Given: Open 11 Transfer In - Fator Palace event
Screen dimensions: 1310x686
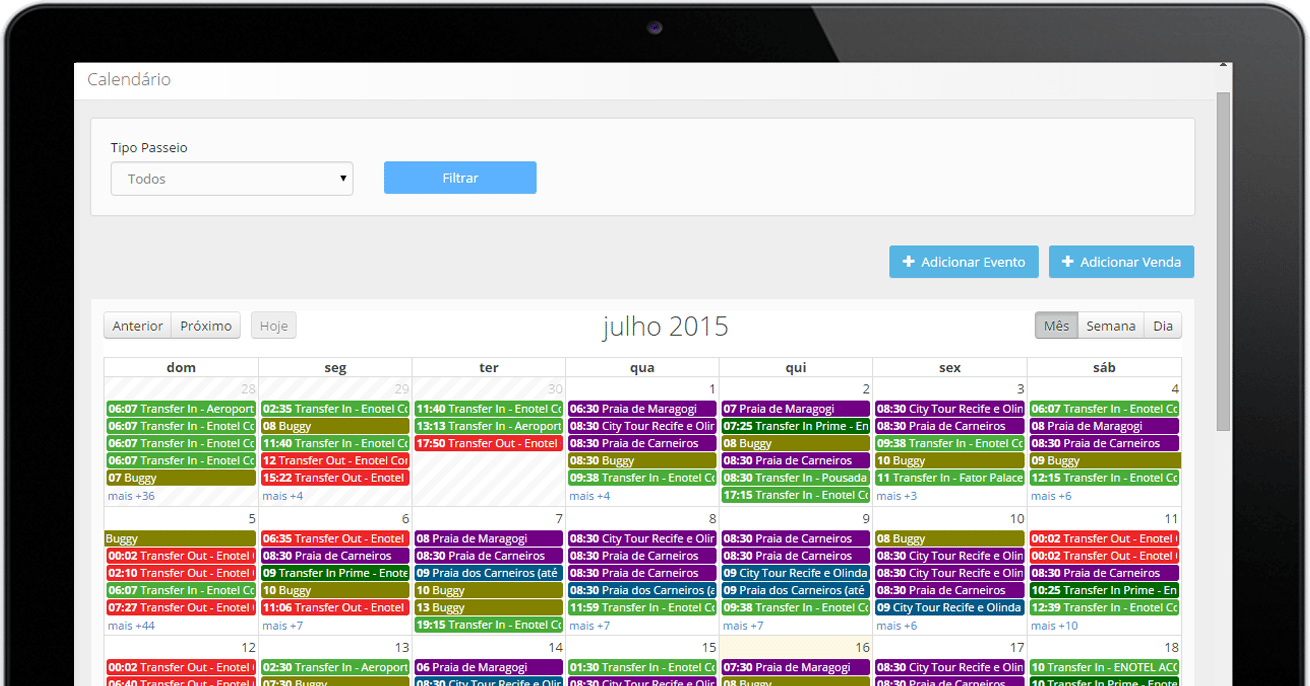Looking at the screenshot, I should click(x=950, y=478).
